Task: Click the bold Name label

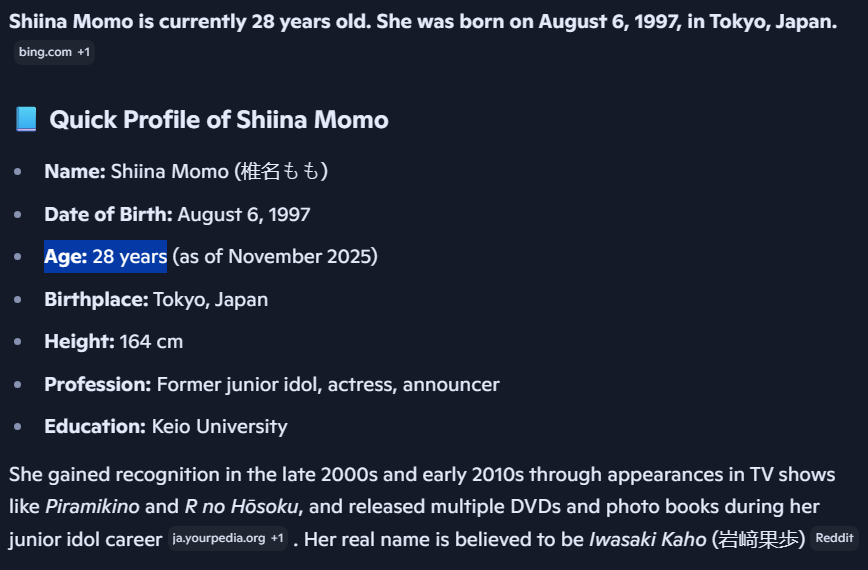Action: click(75, 172)
